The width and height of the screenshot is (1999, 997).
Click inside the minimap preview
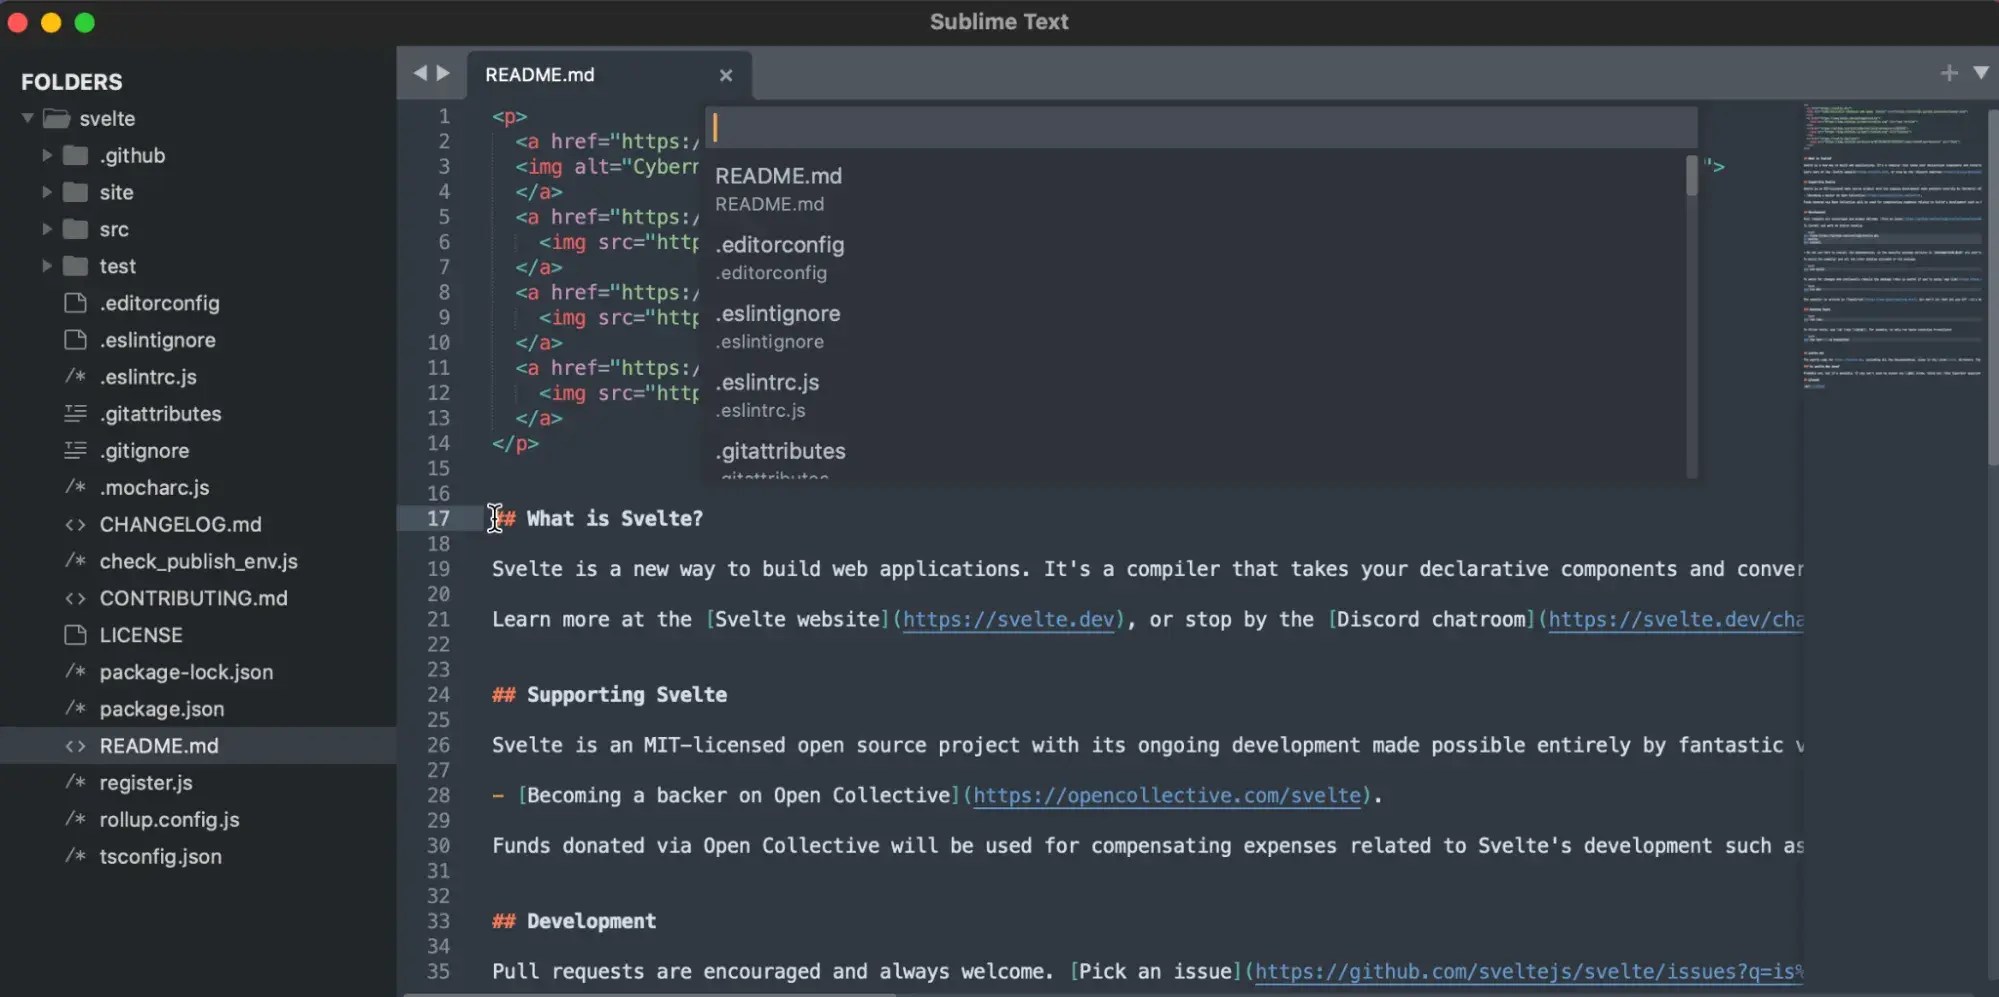pyautogui.click(x=1890, y=250)
